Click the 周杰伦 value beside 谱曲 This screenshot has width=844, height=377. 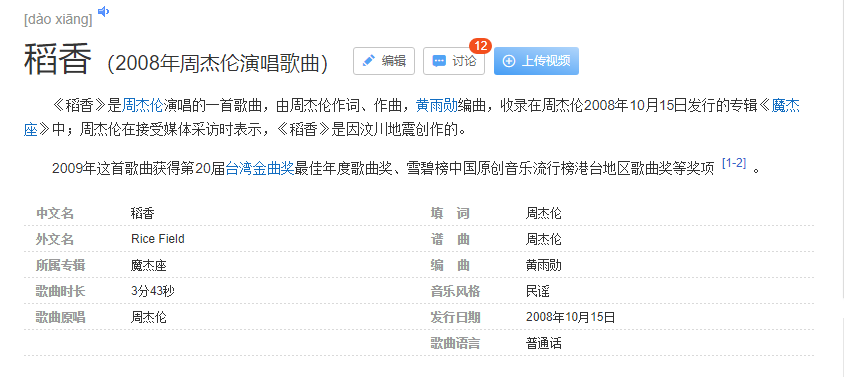(544, 239)
